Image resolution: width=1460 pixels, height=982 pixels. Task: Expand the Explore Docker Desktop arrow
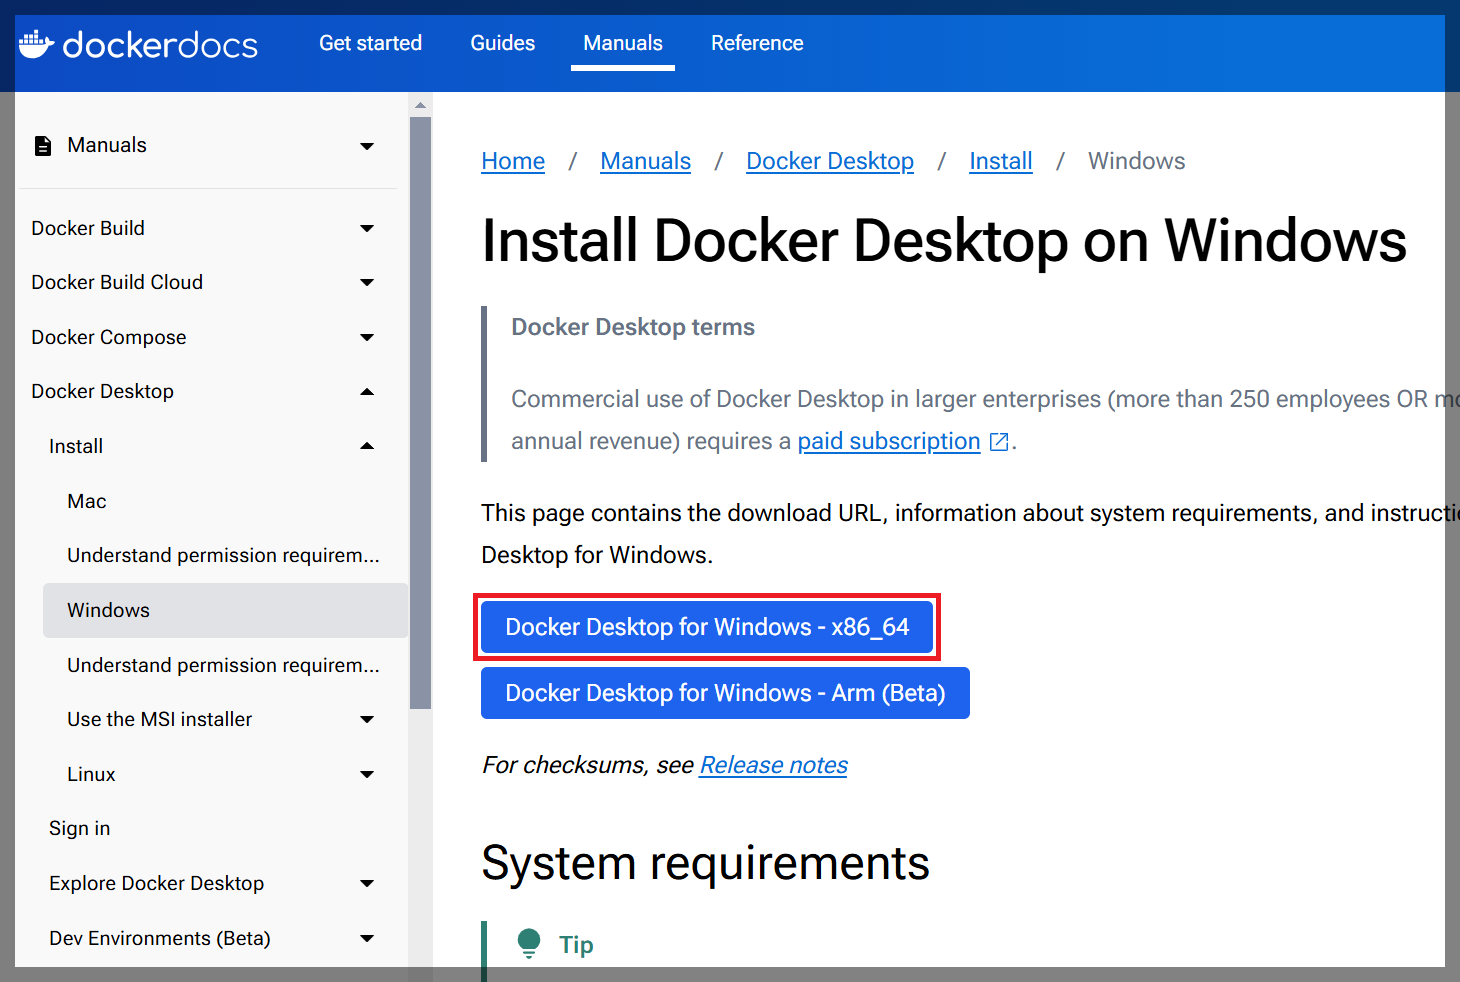click(367, 883)
